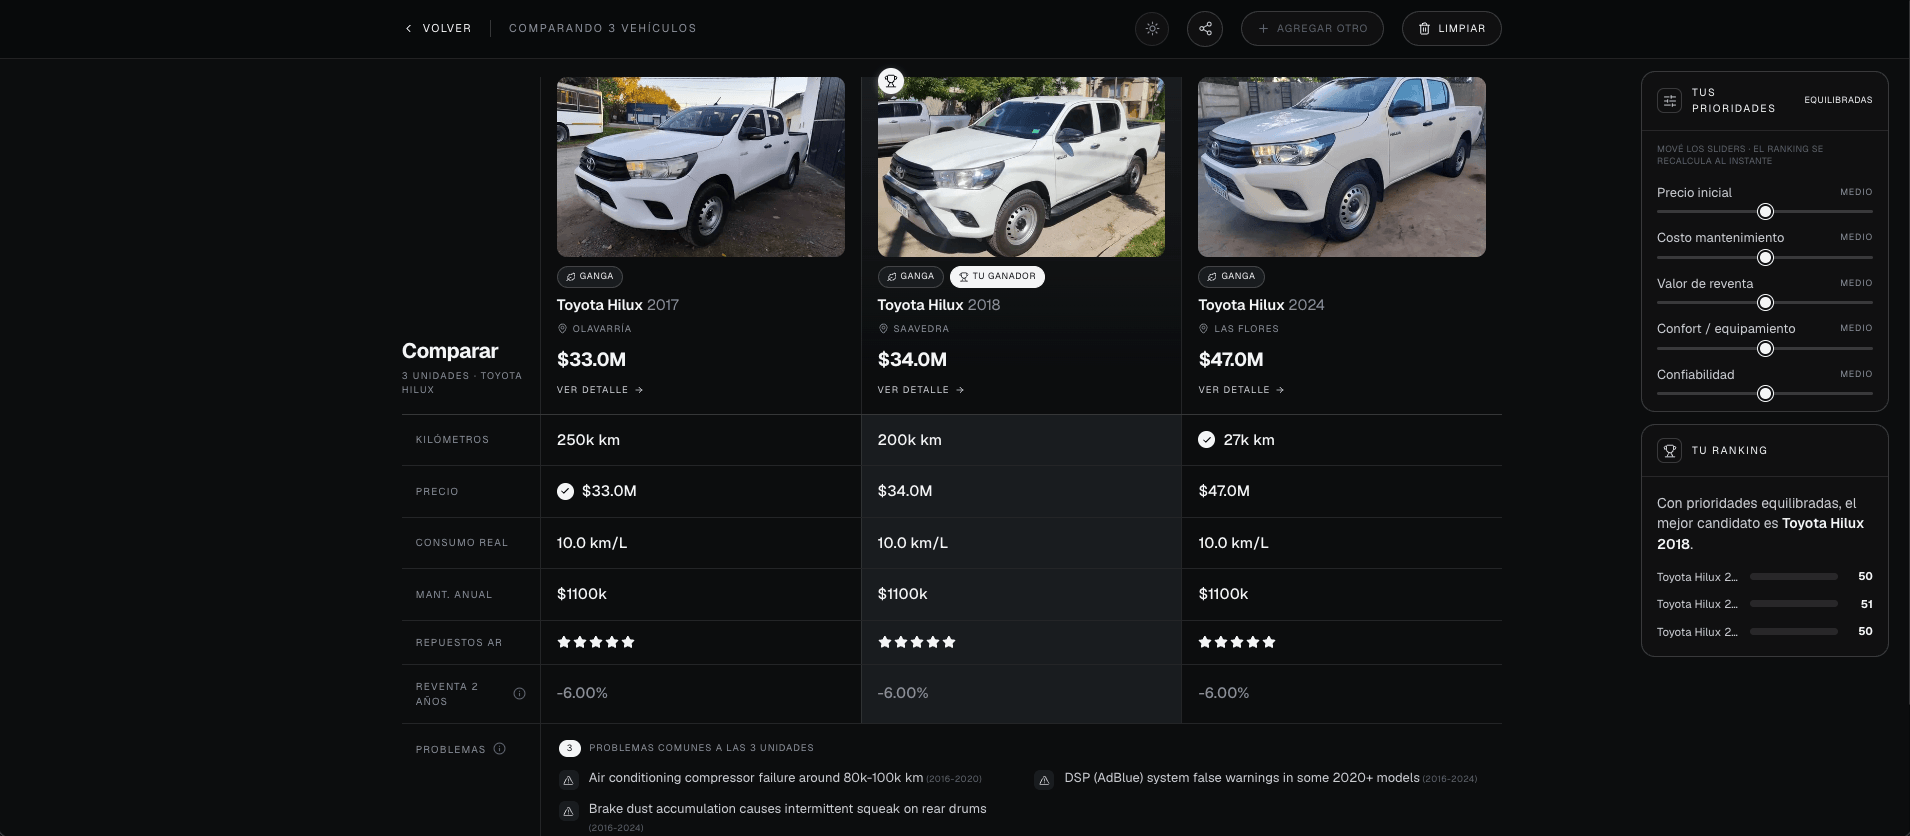The width and height of the screenshot is (1910, 836).
Task: Click the Equilibradas label
Action: point(1838,100)
